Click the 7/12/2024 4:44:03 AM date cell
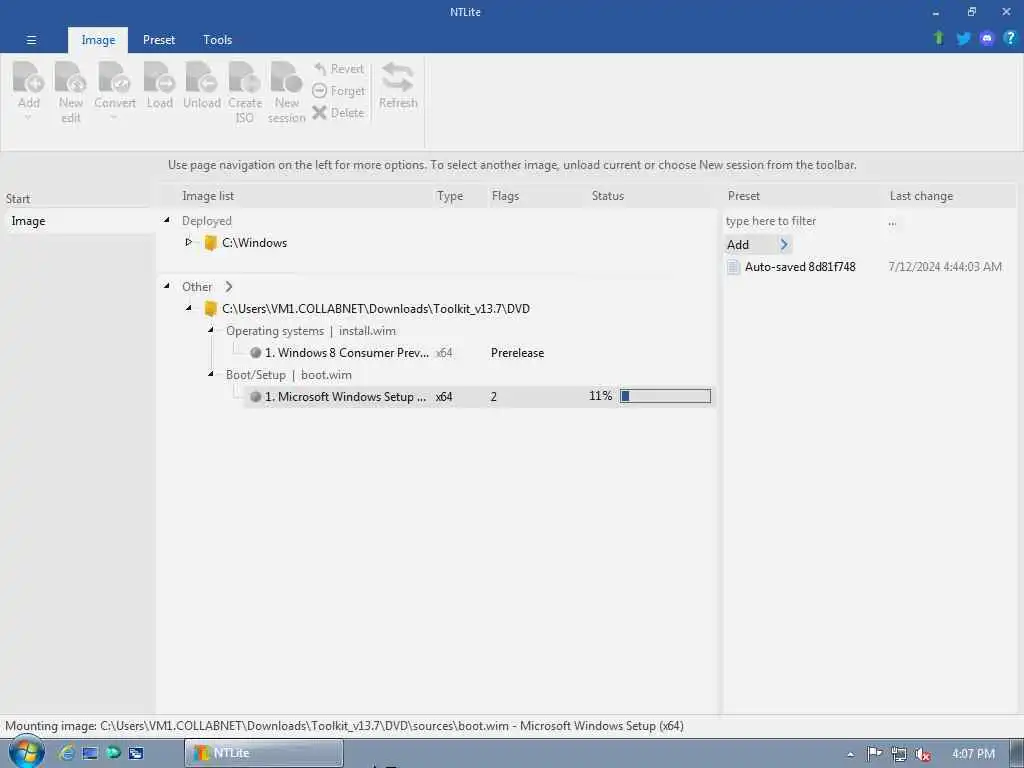Viewport: 1024px width, 768px height. (945, 266)
